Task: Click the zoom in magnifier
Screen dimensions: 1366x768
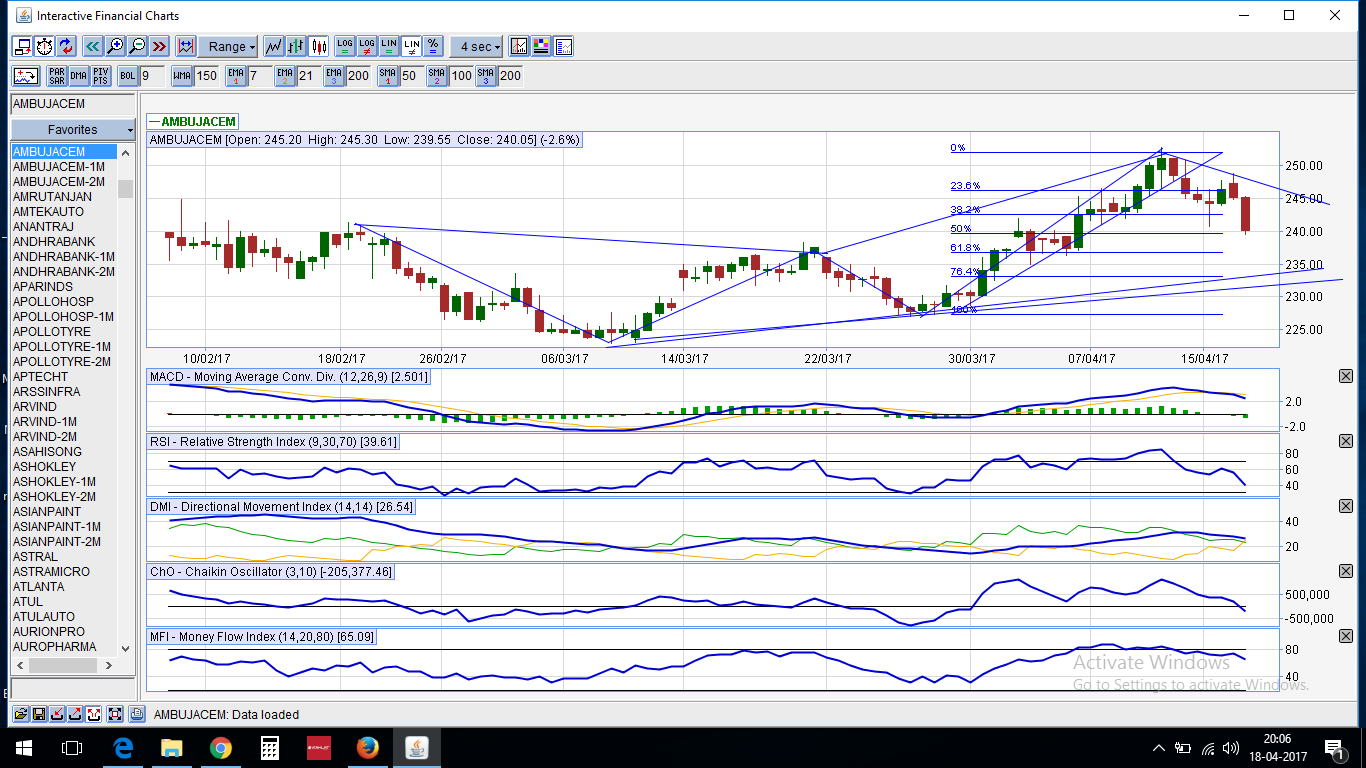Action: point(115,46)
